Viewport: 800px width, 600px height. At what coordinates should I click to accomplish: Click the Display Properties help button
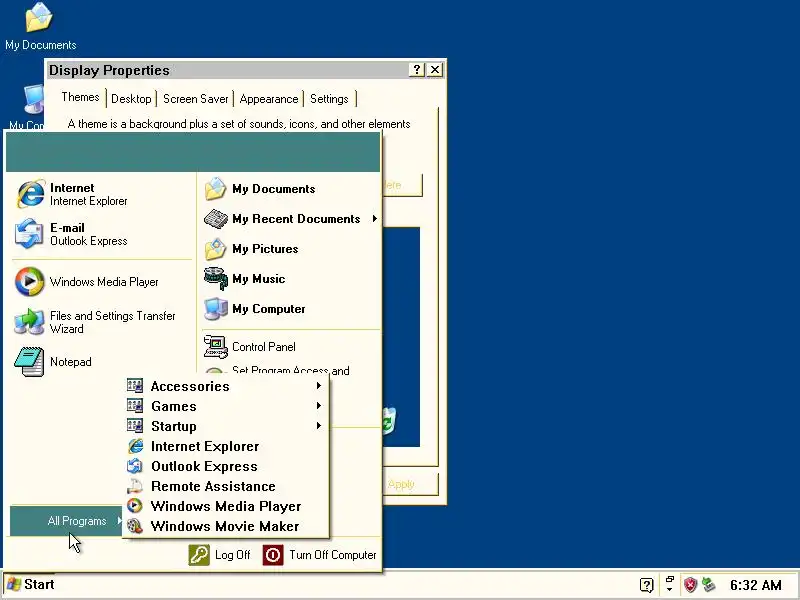pyautogui.click(x=417, y=70)
